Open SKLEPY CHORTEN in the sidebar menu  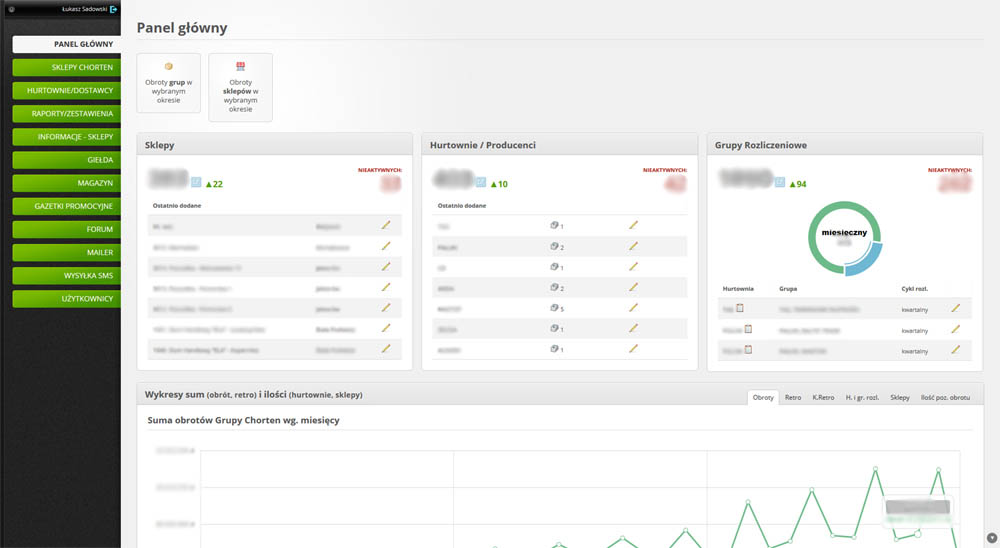coord(67,67)
